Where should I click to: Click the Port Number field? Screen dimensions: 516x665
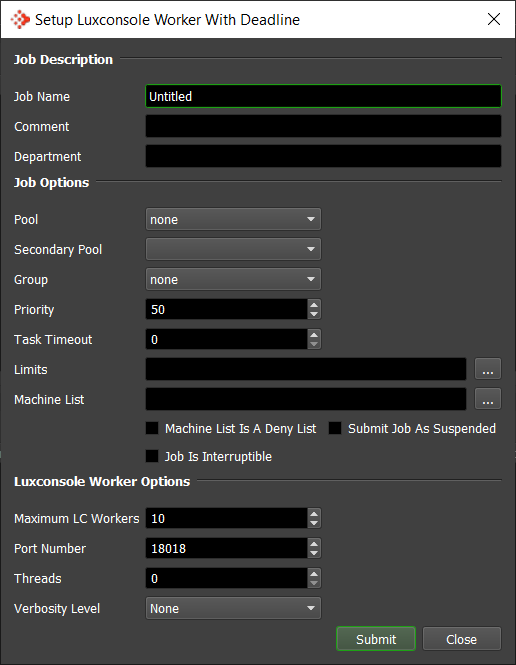coord(226,548)
